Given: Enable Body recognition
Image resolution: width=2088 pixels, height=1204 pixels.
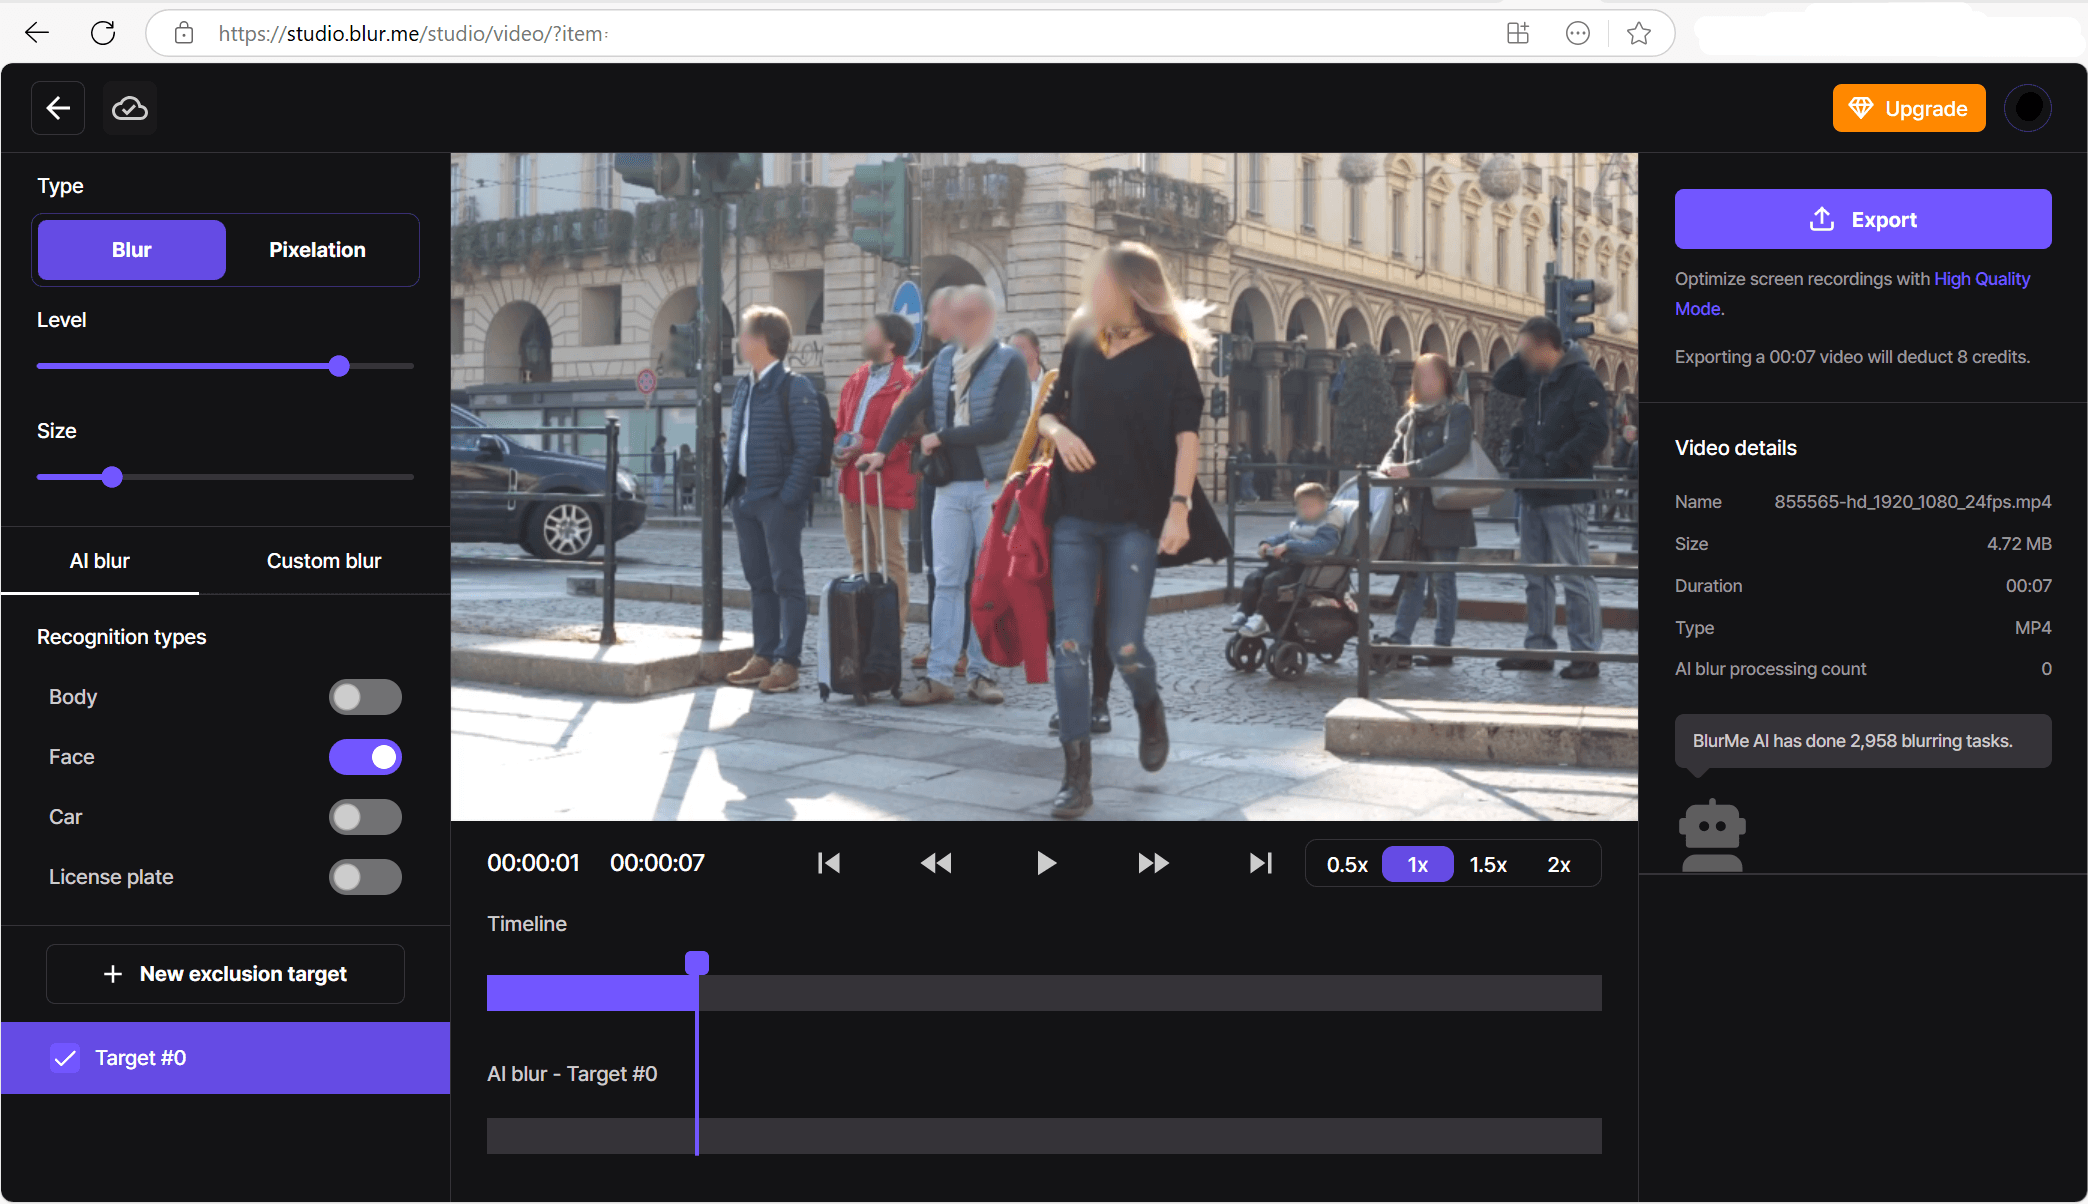Looking at the screenshot, I should coord(365,697).
